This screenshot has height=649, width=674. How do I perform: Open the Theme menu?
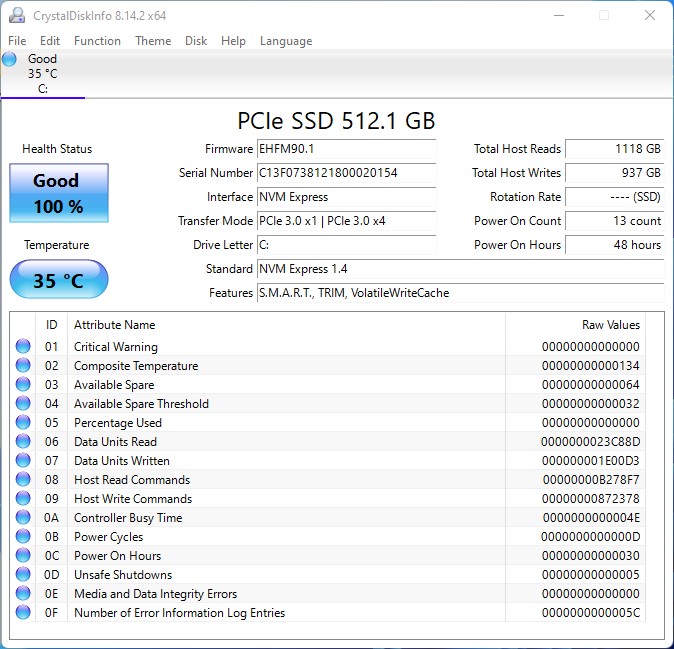tap(153, 41)
